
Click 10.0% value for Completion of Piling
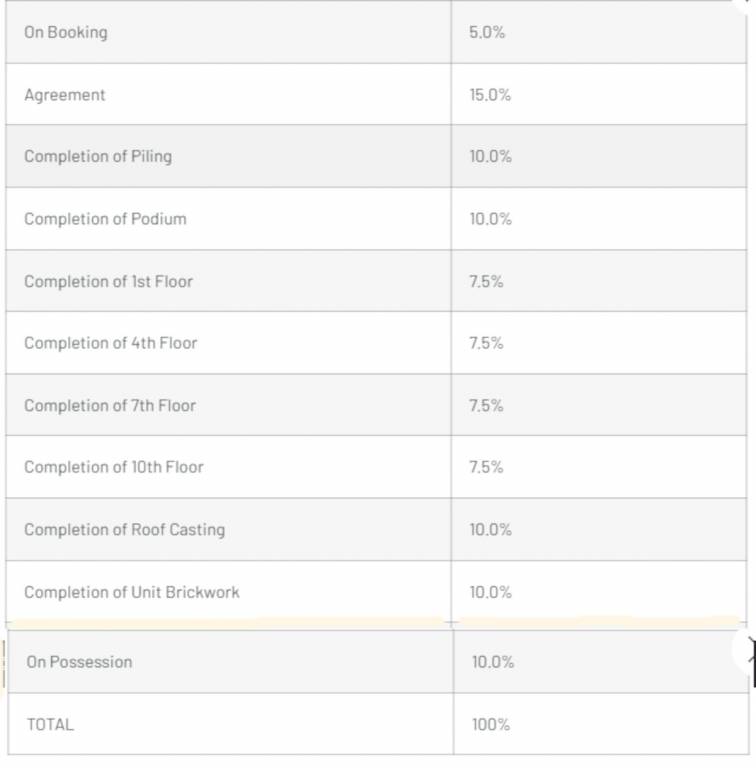[490, 156]
